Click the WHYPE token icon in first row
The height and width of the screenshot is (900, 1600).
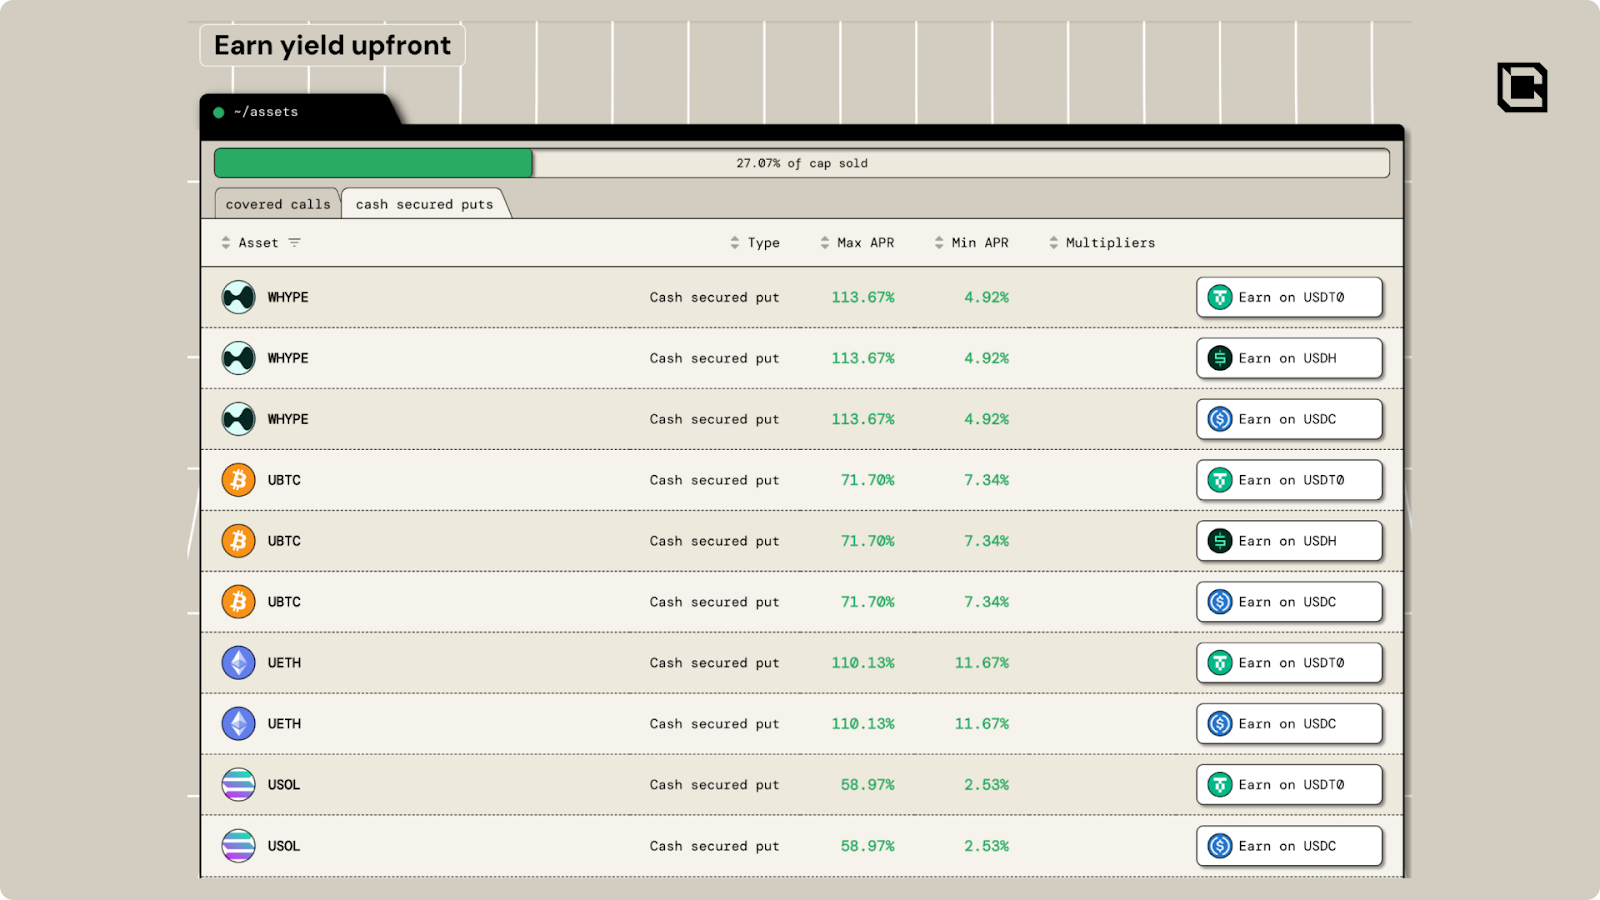[x=238, y=297]
